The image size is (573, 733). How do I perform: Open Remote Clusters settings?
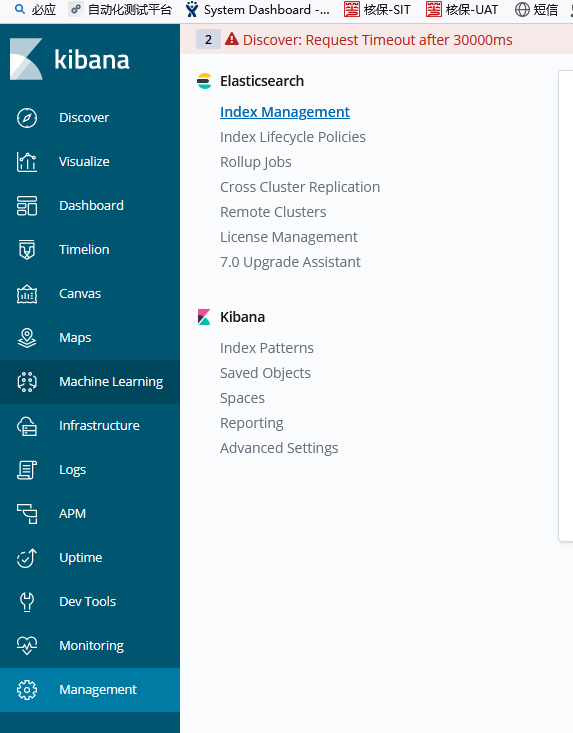coord(273,212)
